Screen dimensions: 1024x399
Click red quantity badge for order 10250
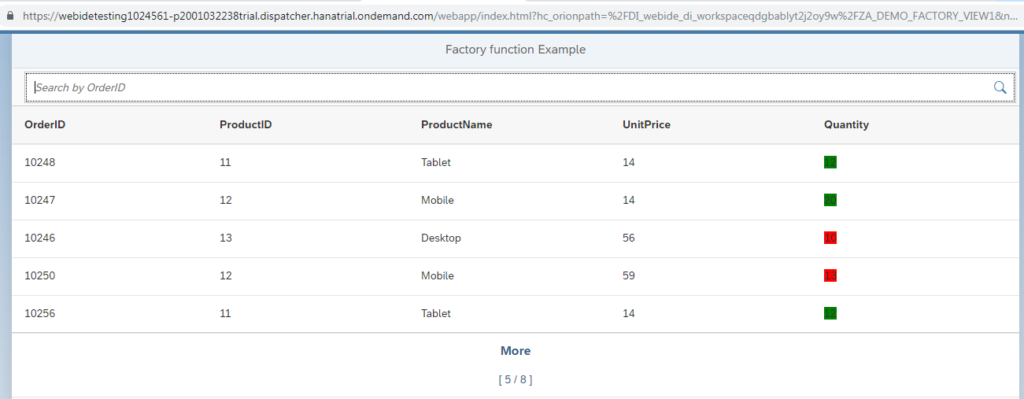pyautogui.click(x=830, y=276)
